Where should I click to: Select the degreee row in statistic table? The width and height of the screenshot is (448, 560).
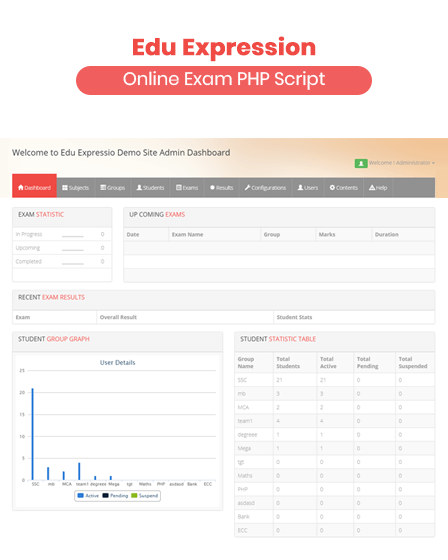[x=335, y=435]
